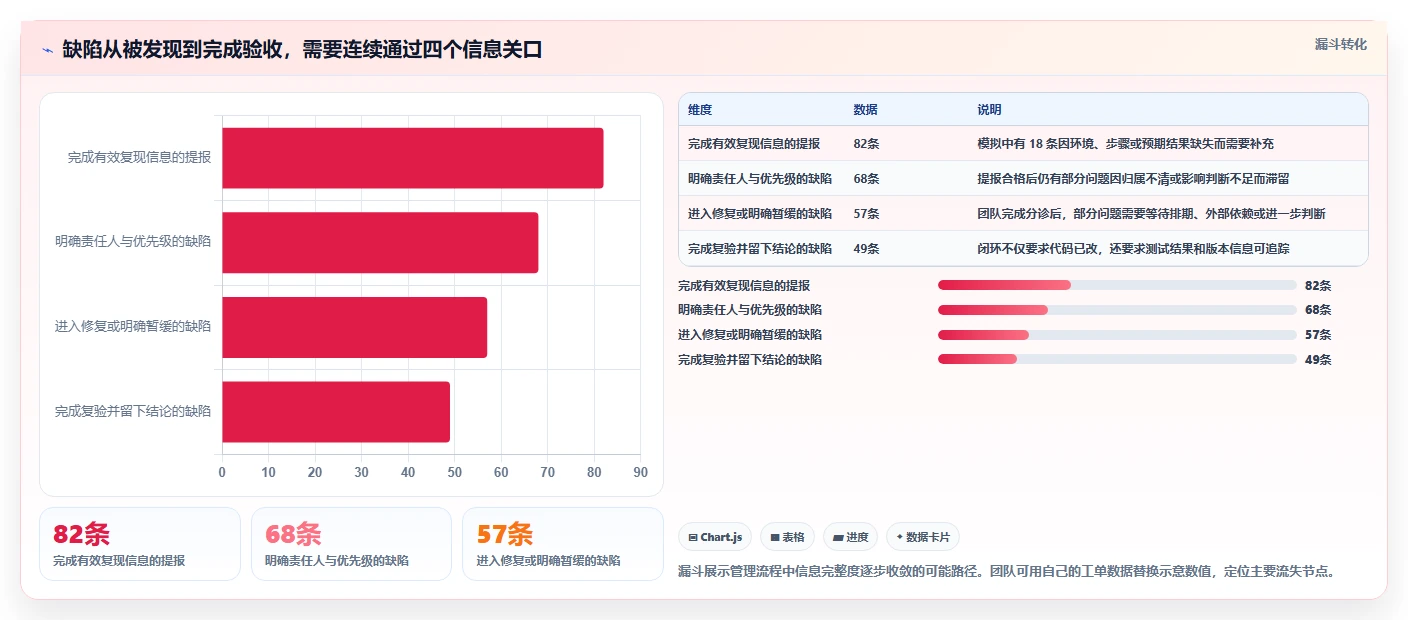Click the 57条 cell in the table

[866, 214]
